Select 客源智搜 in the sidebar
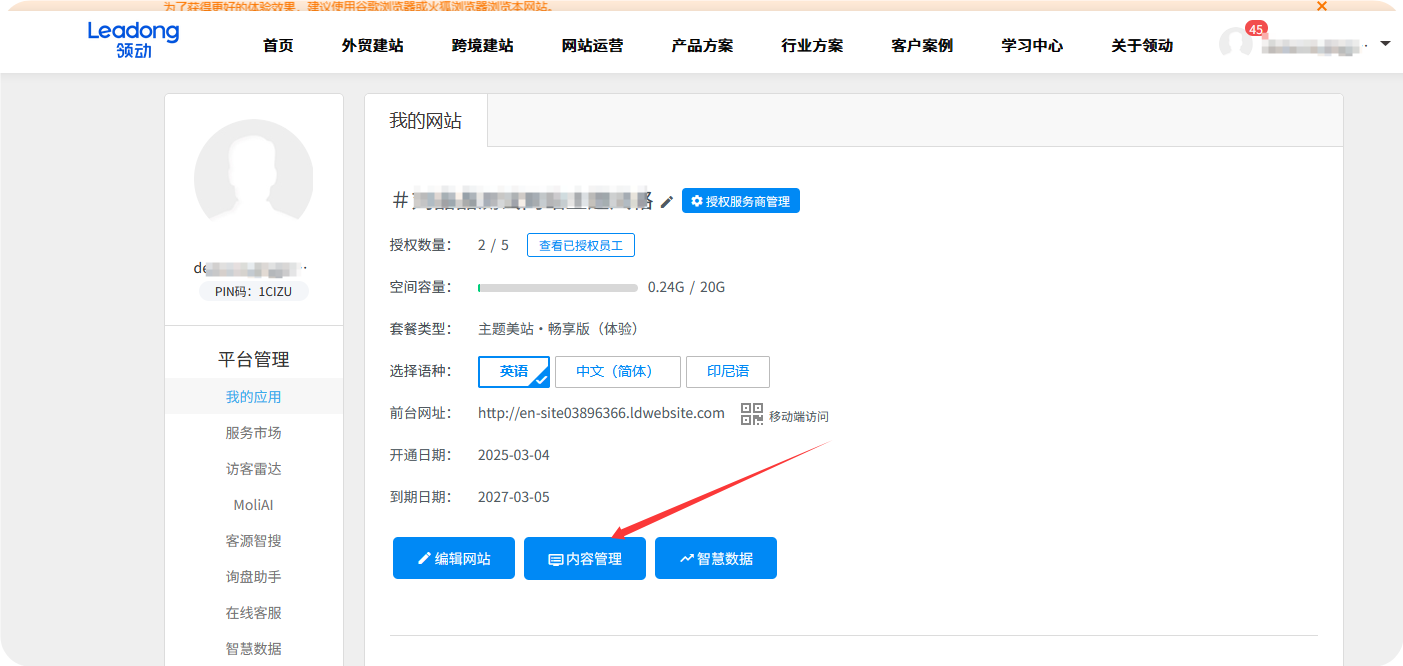 point(254,540)
